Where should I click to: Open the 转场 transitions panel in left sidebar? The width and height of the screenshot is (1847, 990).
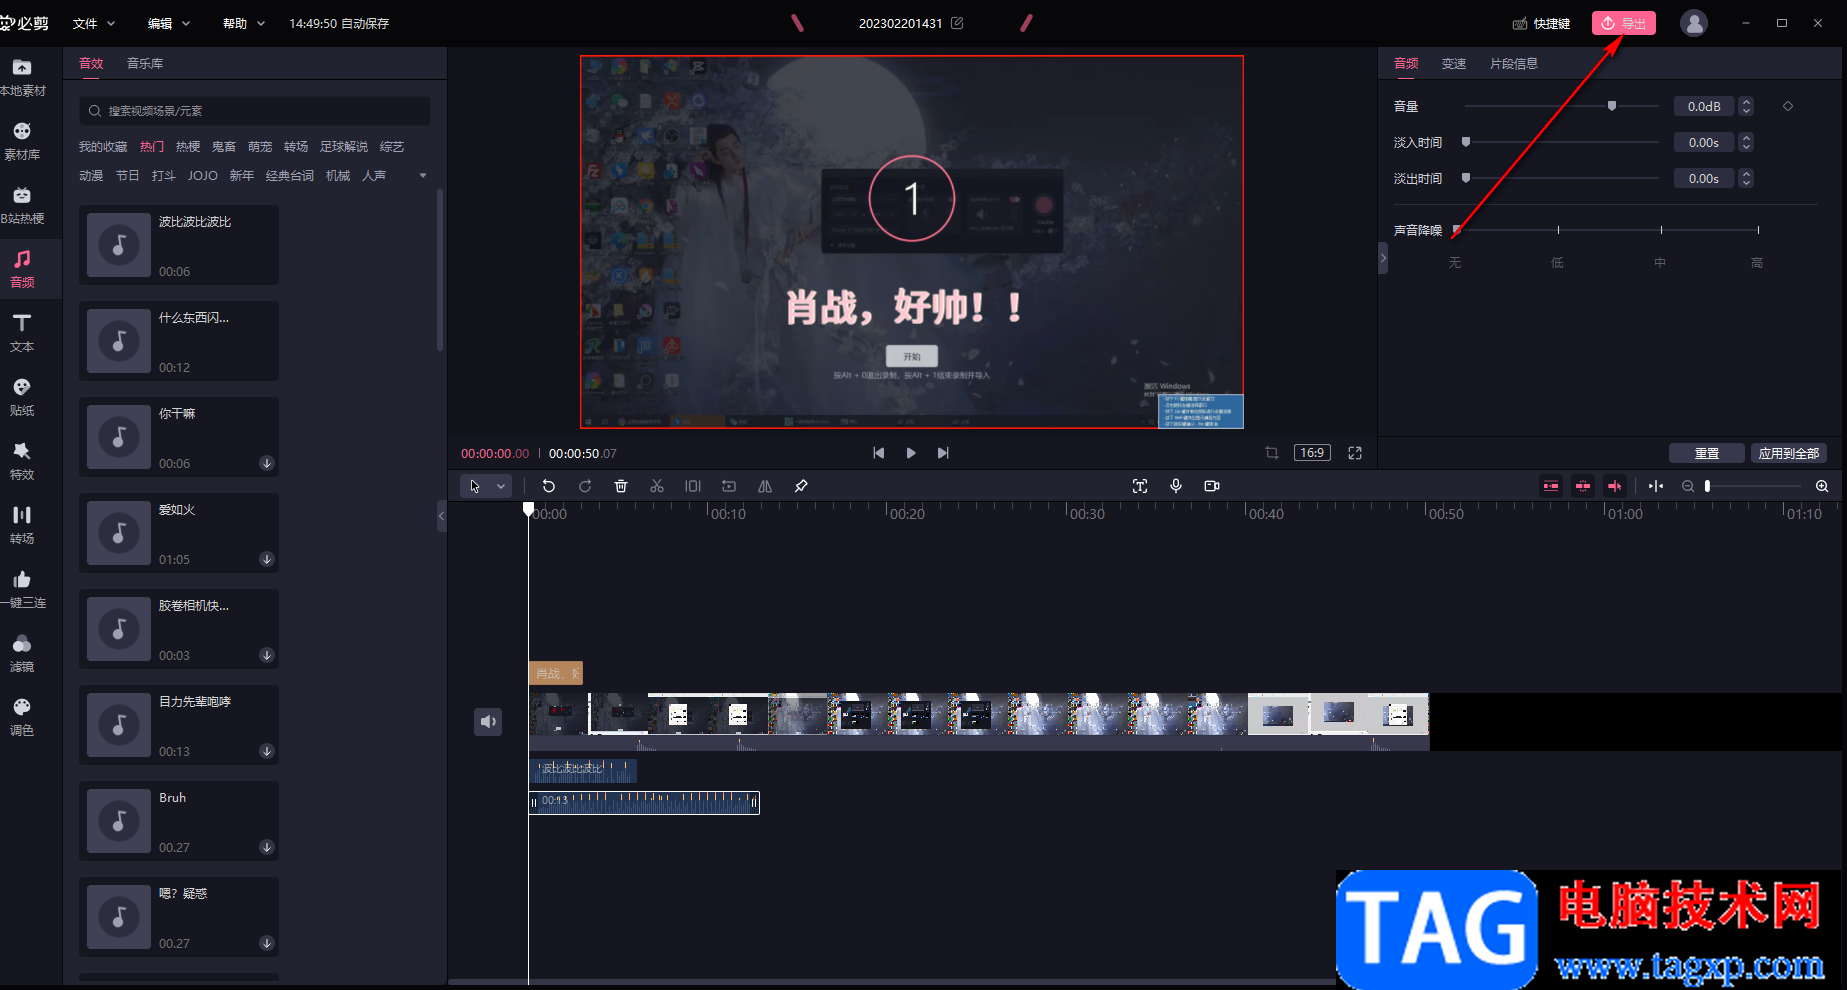point(22,525)
